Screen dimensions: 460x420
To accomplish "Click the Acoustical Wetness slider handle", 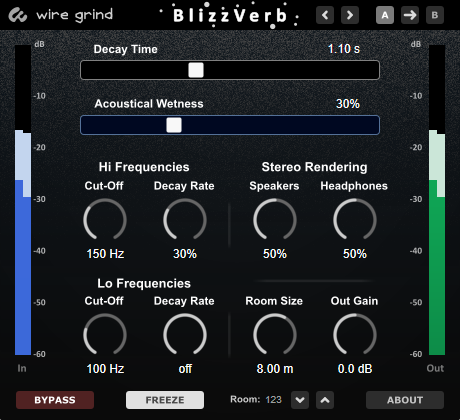I will tap(174, 125).
